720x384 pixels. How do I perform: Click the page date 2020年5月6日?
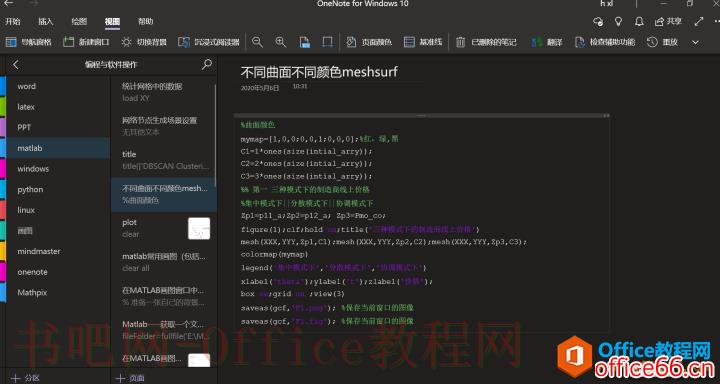coord(259,88)
